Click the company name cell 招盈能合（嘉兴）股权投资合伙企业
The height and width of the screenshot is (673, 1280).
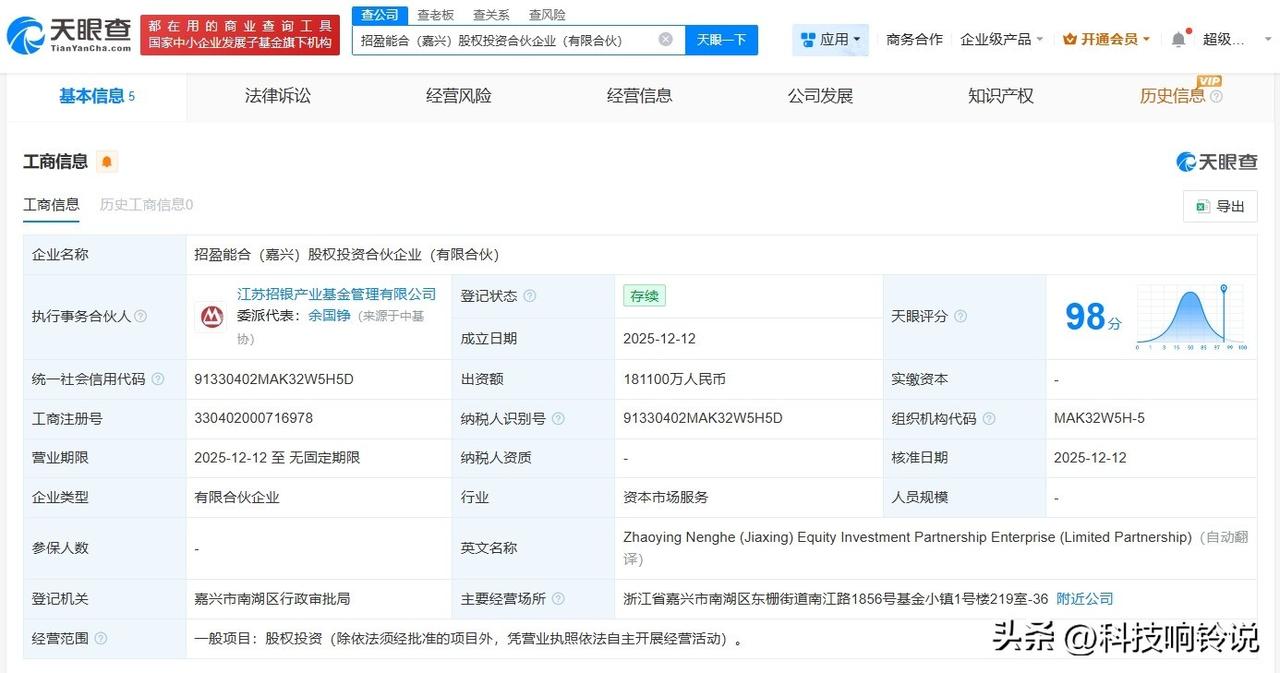(346, 255)
